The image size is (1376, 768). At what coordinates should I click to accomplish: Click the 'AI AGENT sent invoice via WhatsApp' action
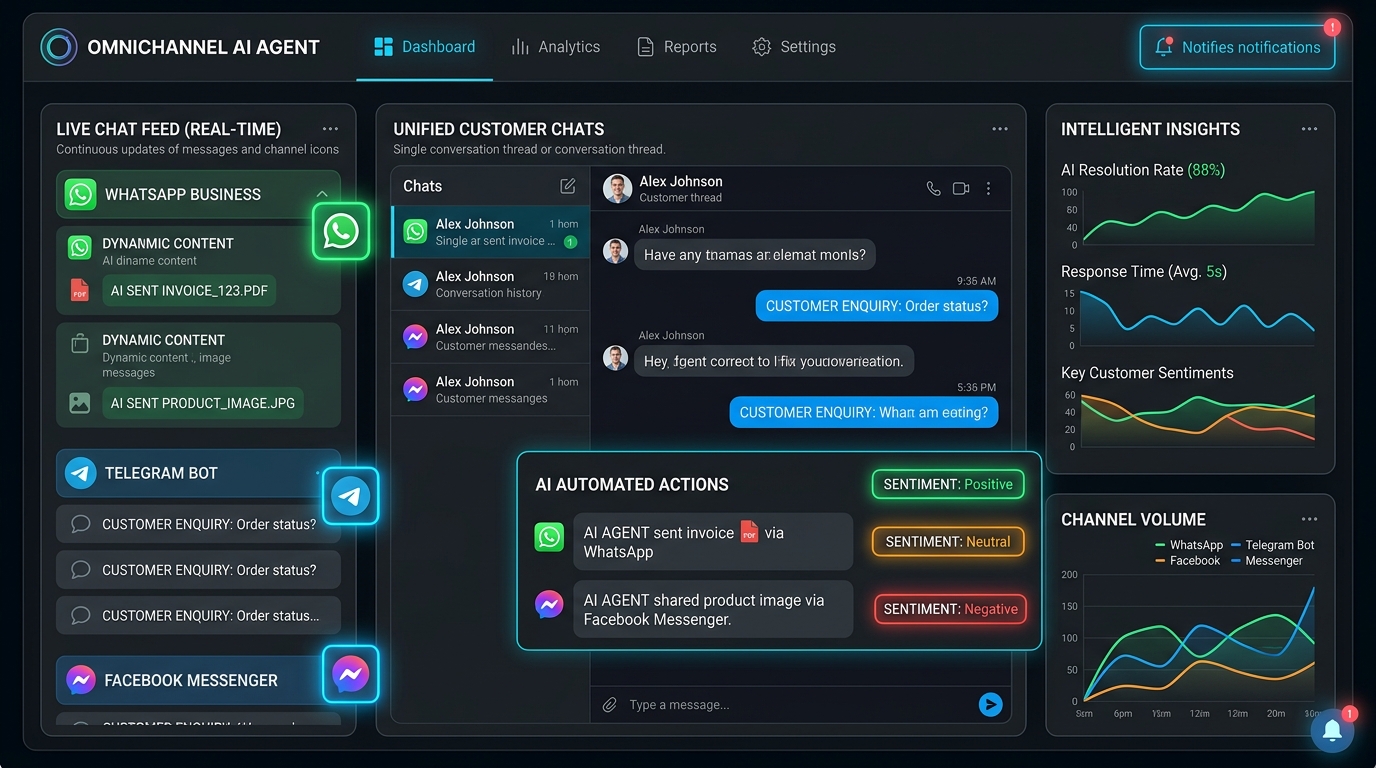click(x=713, y=542)
